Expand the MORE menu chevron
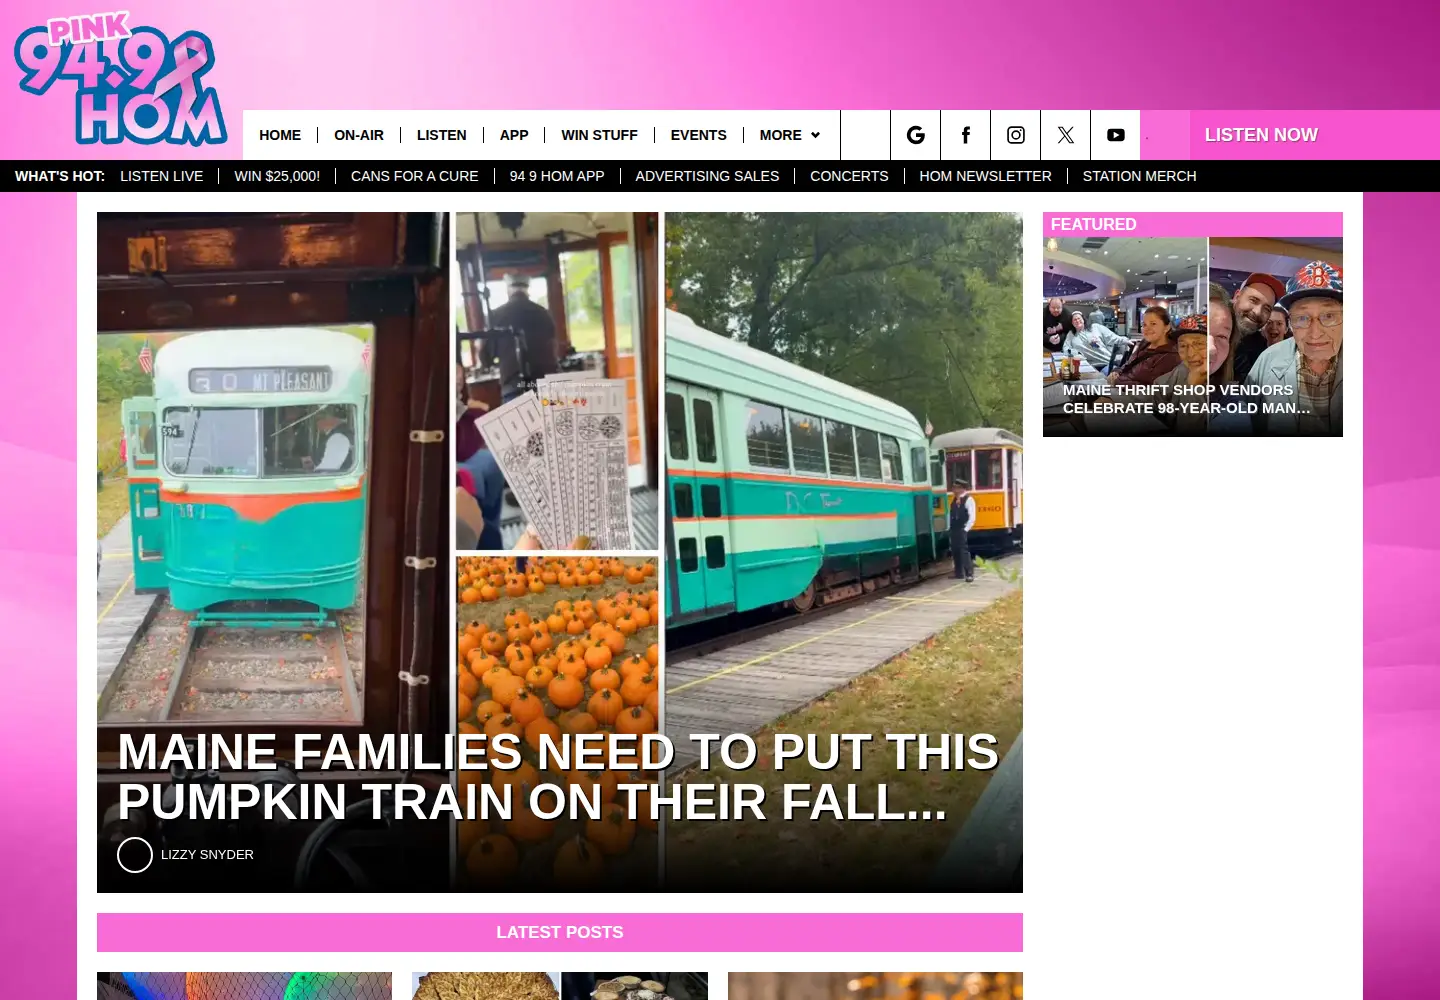Image resolution: width=1440 pixels, height=1000 pixels. [815, 135]
